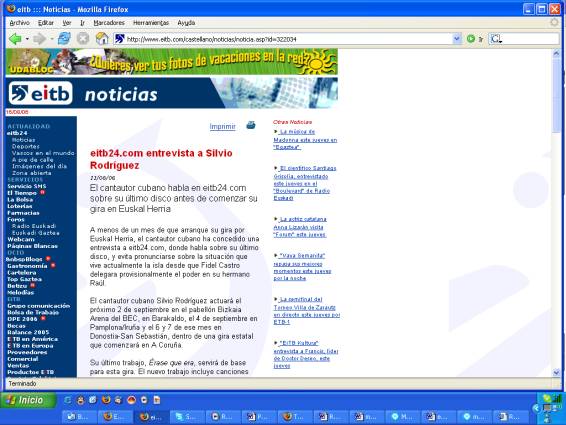Click the Udablog vacation photos banner
This screenshot has width=566, height=425.
(172, 62)
